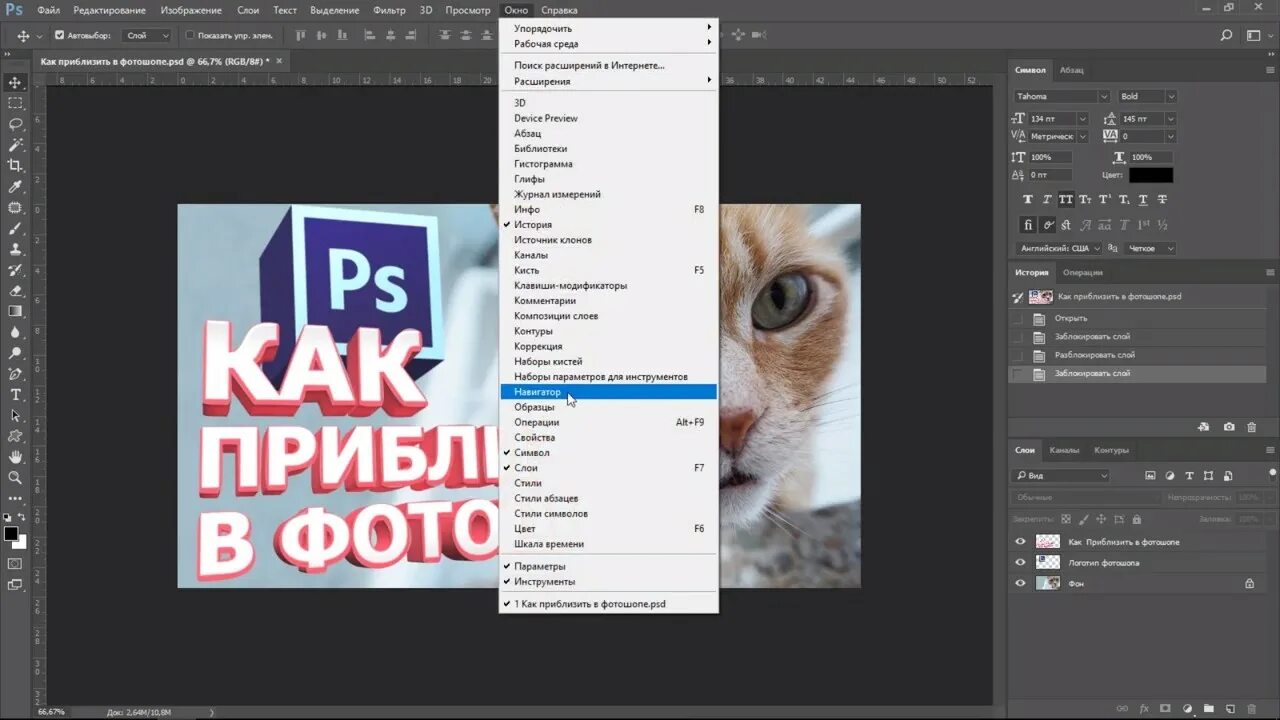The width and height of the screenshot is (1280, 720).
Task: Select the Clone Stamp tool
Action: click(15, 249)
